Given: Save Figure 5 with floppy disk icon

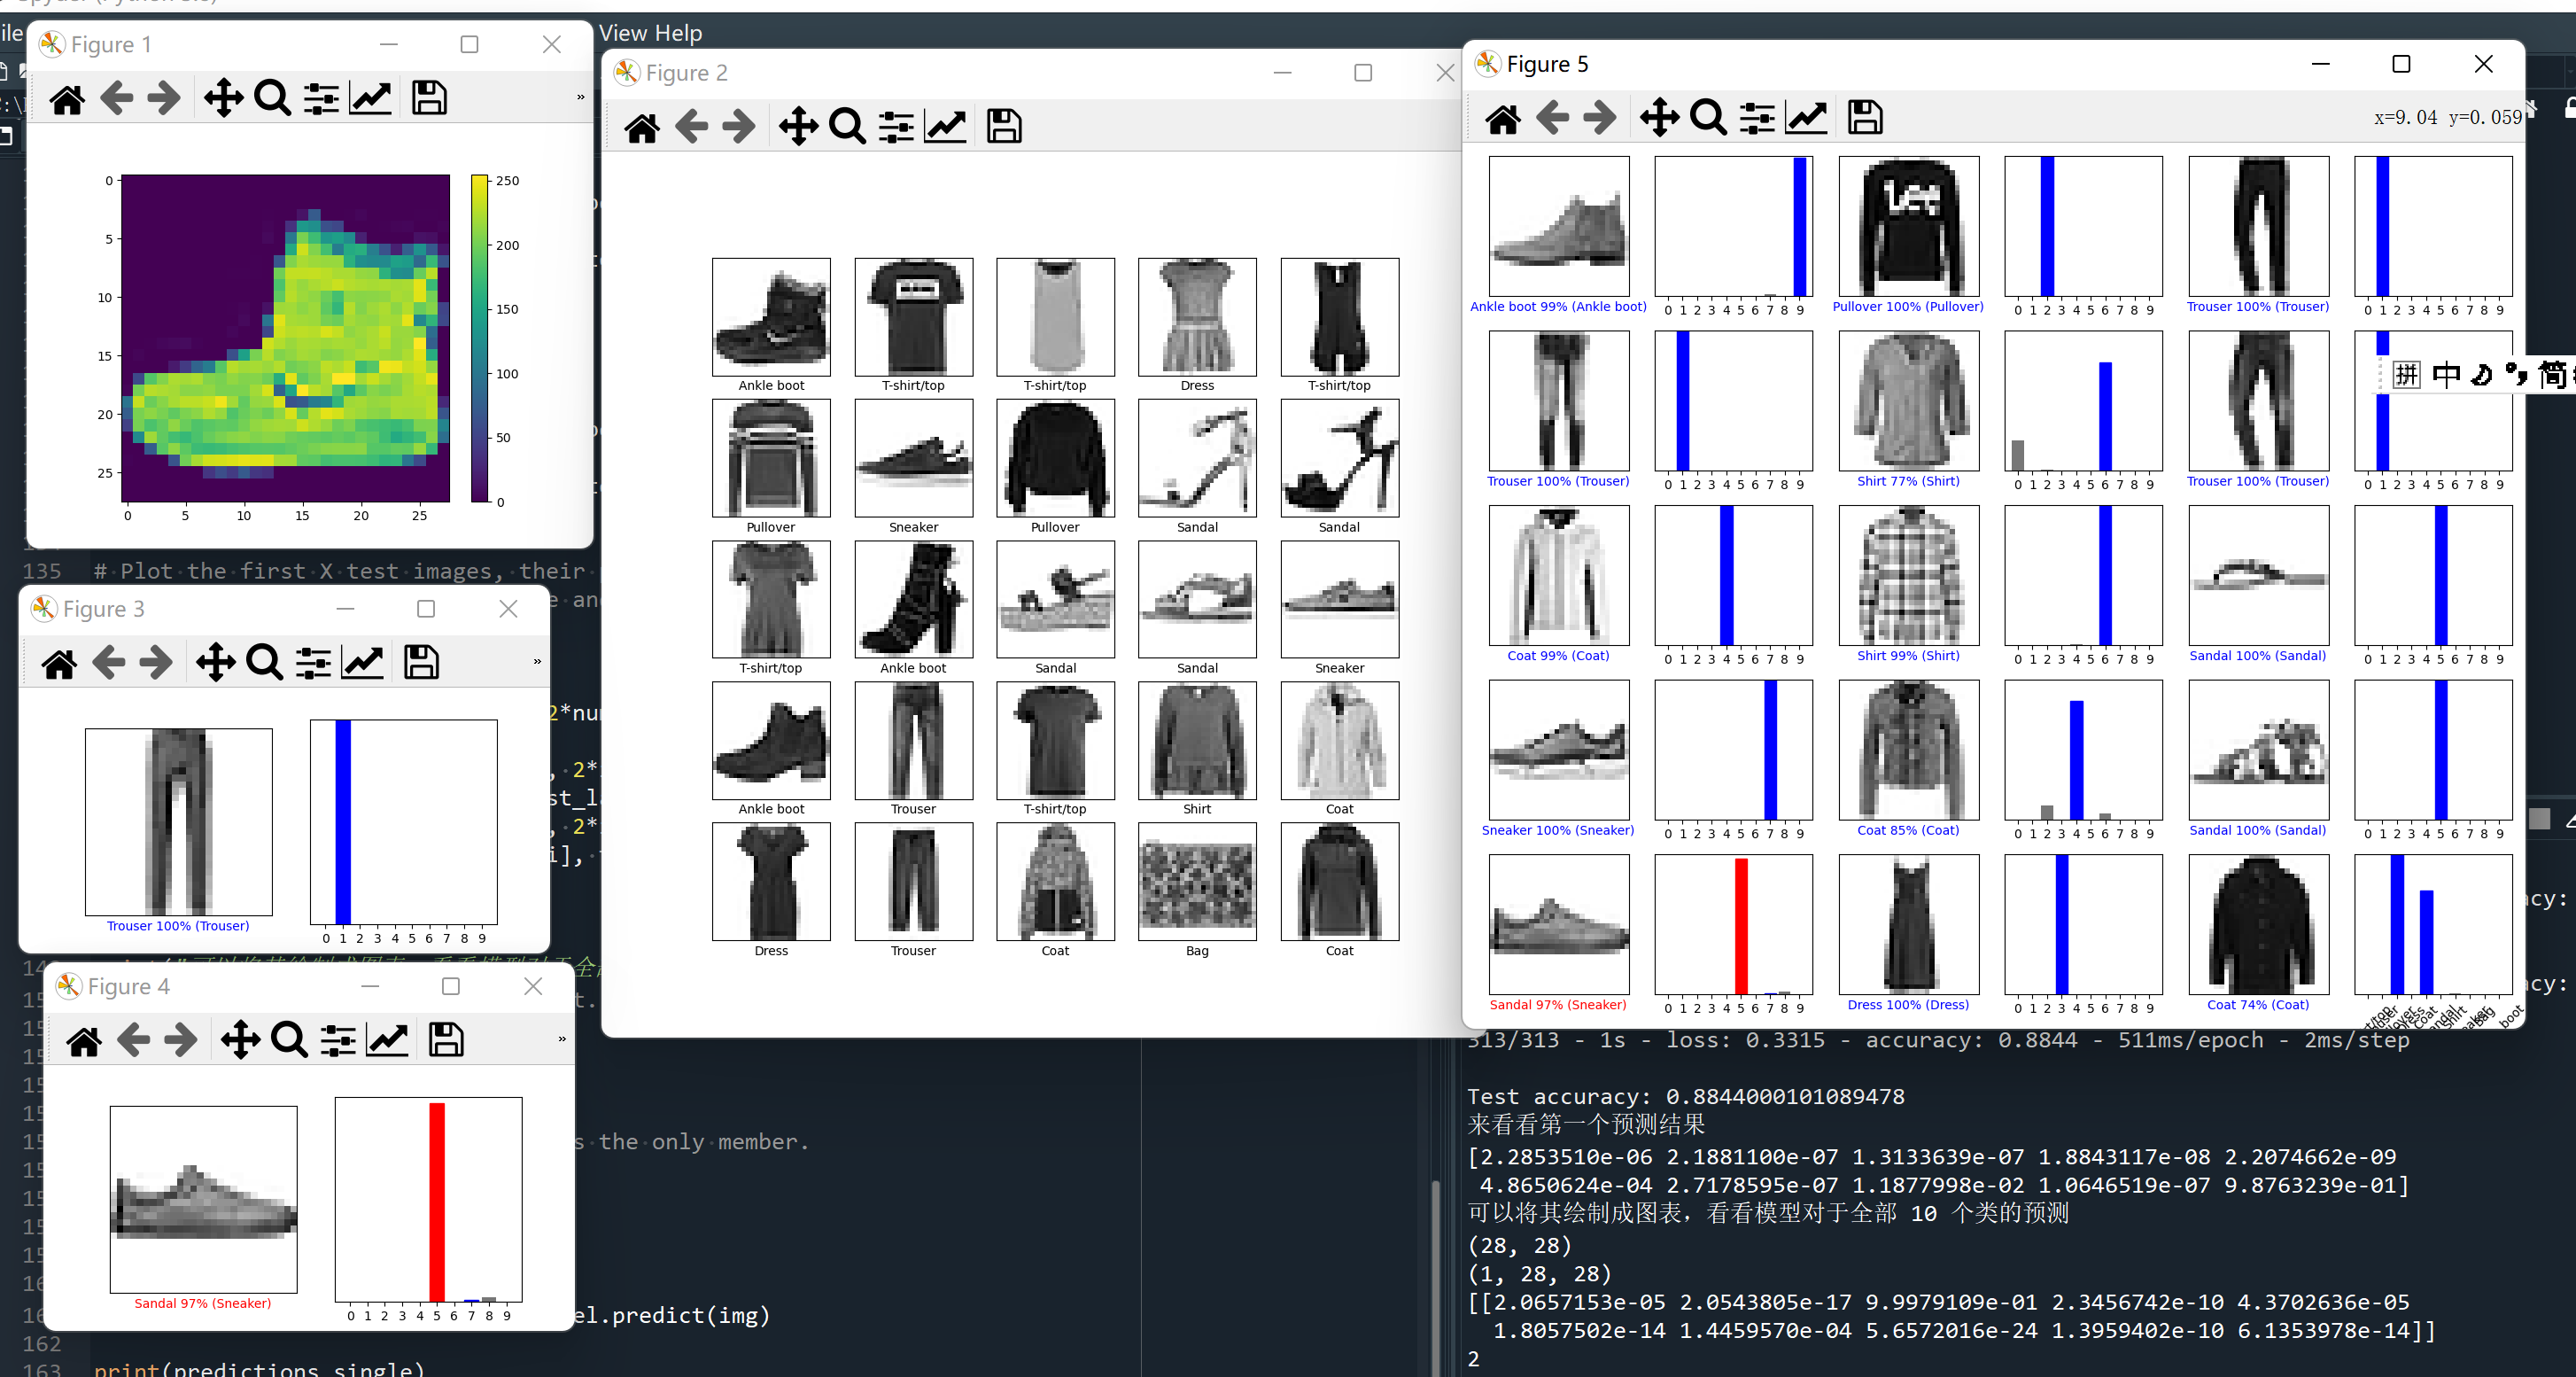Looking at the screenshot, I should point(1864,118).
